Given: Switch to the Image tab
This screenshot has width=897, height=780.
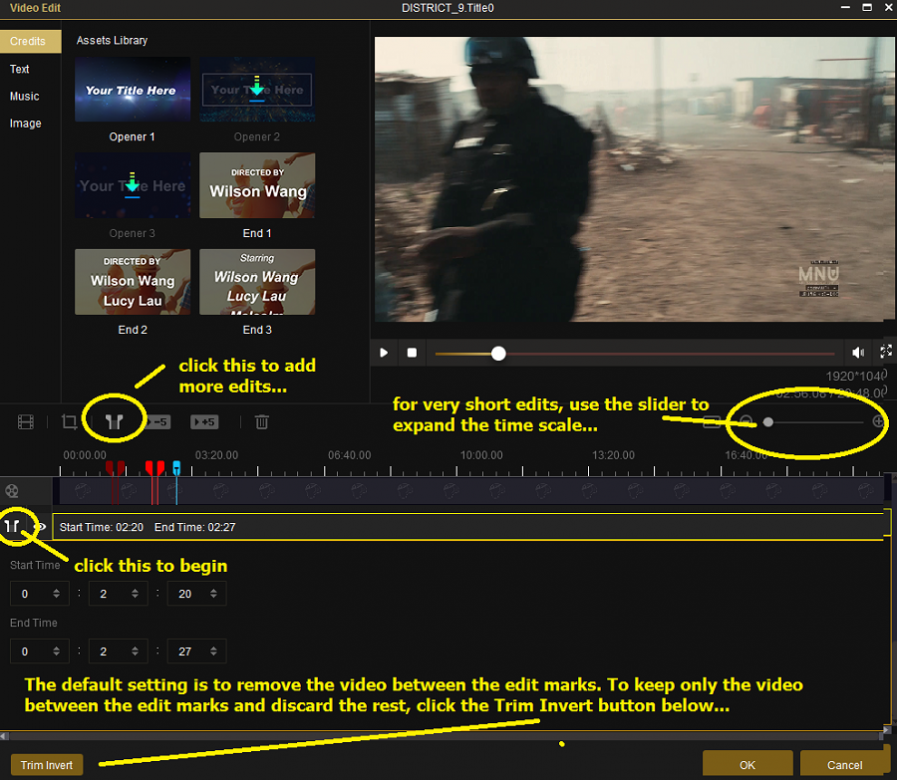Looking at the screenshot, I should click(x=25, y=123).
